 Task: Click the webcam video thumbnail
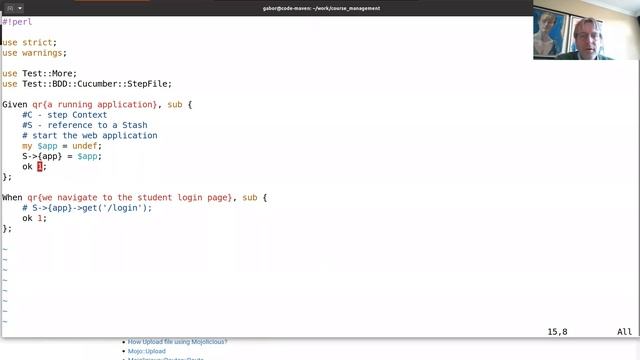[586, 30]
